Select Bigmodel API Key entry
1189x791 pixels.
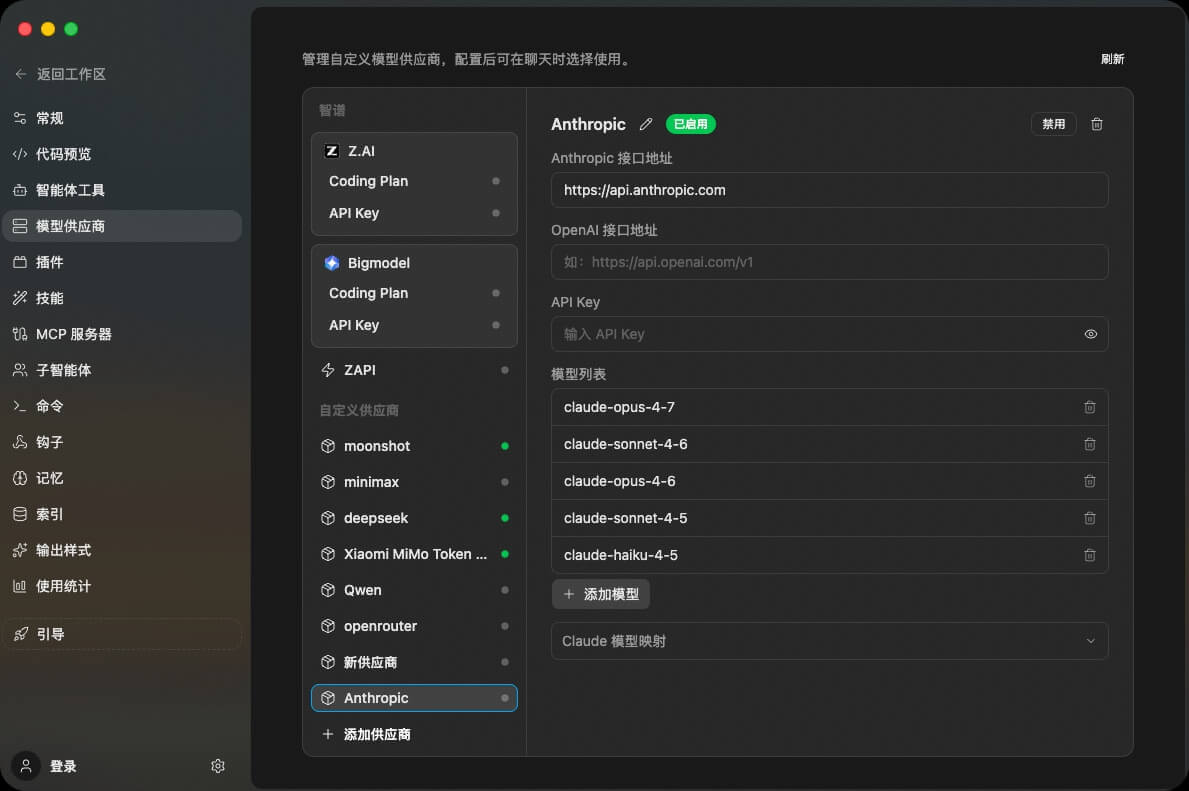click(414, 325)
